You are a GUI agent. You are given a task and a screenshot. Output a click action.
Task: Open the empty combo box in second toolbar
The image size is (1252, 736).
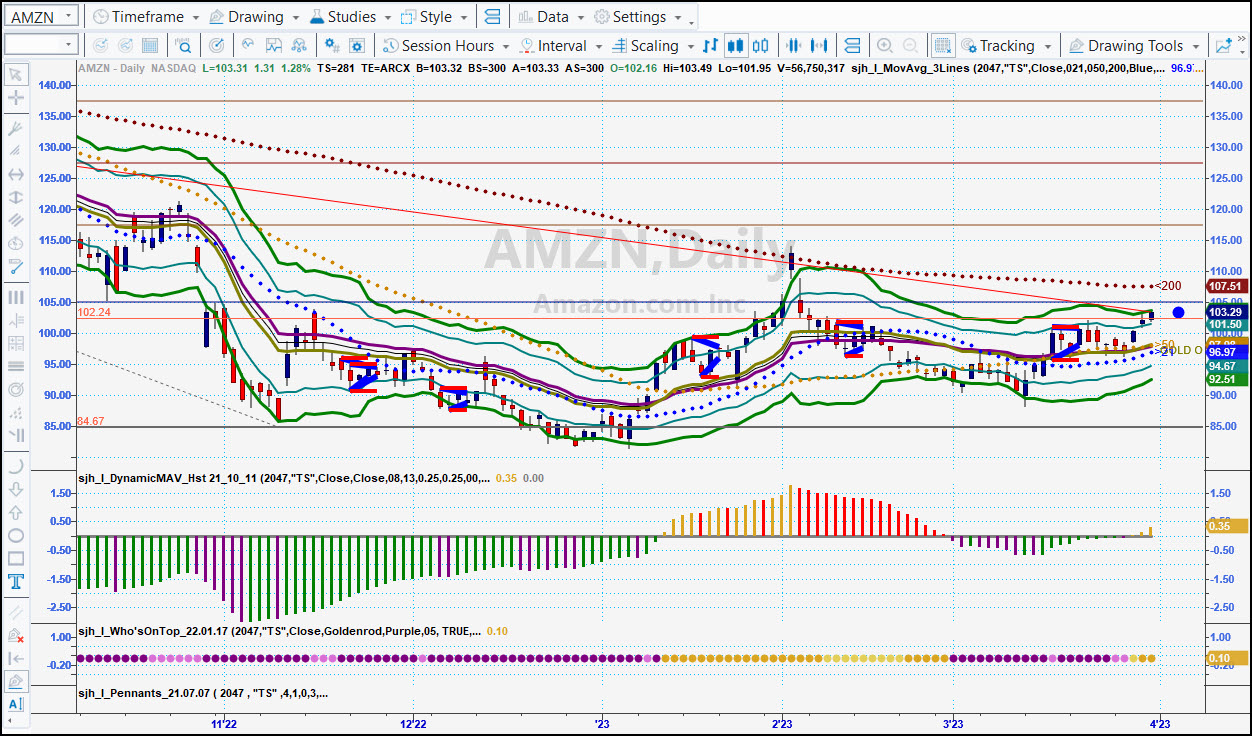(40, 44)
